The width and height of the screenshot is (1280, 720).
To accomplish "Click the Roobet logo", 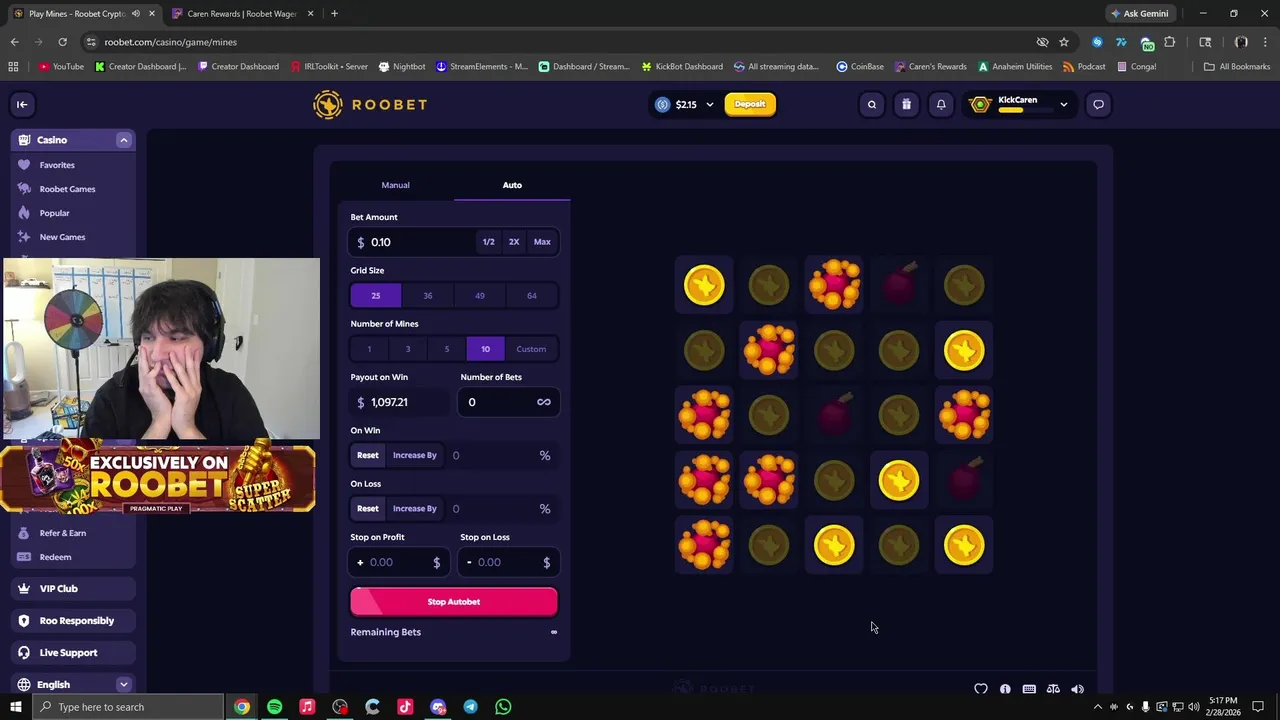I will 370,104.
